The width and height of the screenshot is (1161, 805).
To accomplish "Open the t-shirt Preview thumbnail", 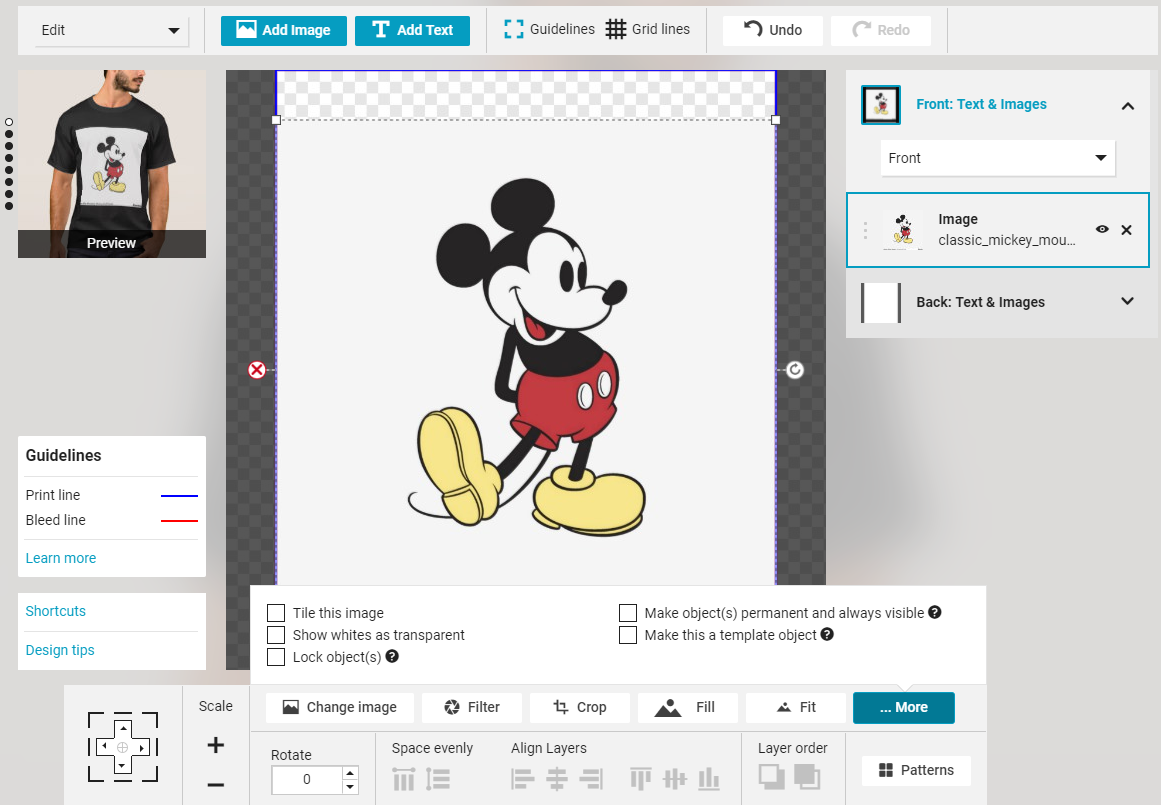I will click(x=112, y=164).
